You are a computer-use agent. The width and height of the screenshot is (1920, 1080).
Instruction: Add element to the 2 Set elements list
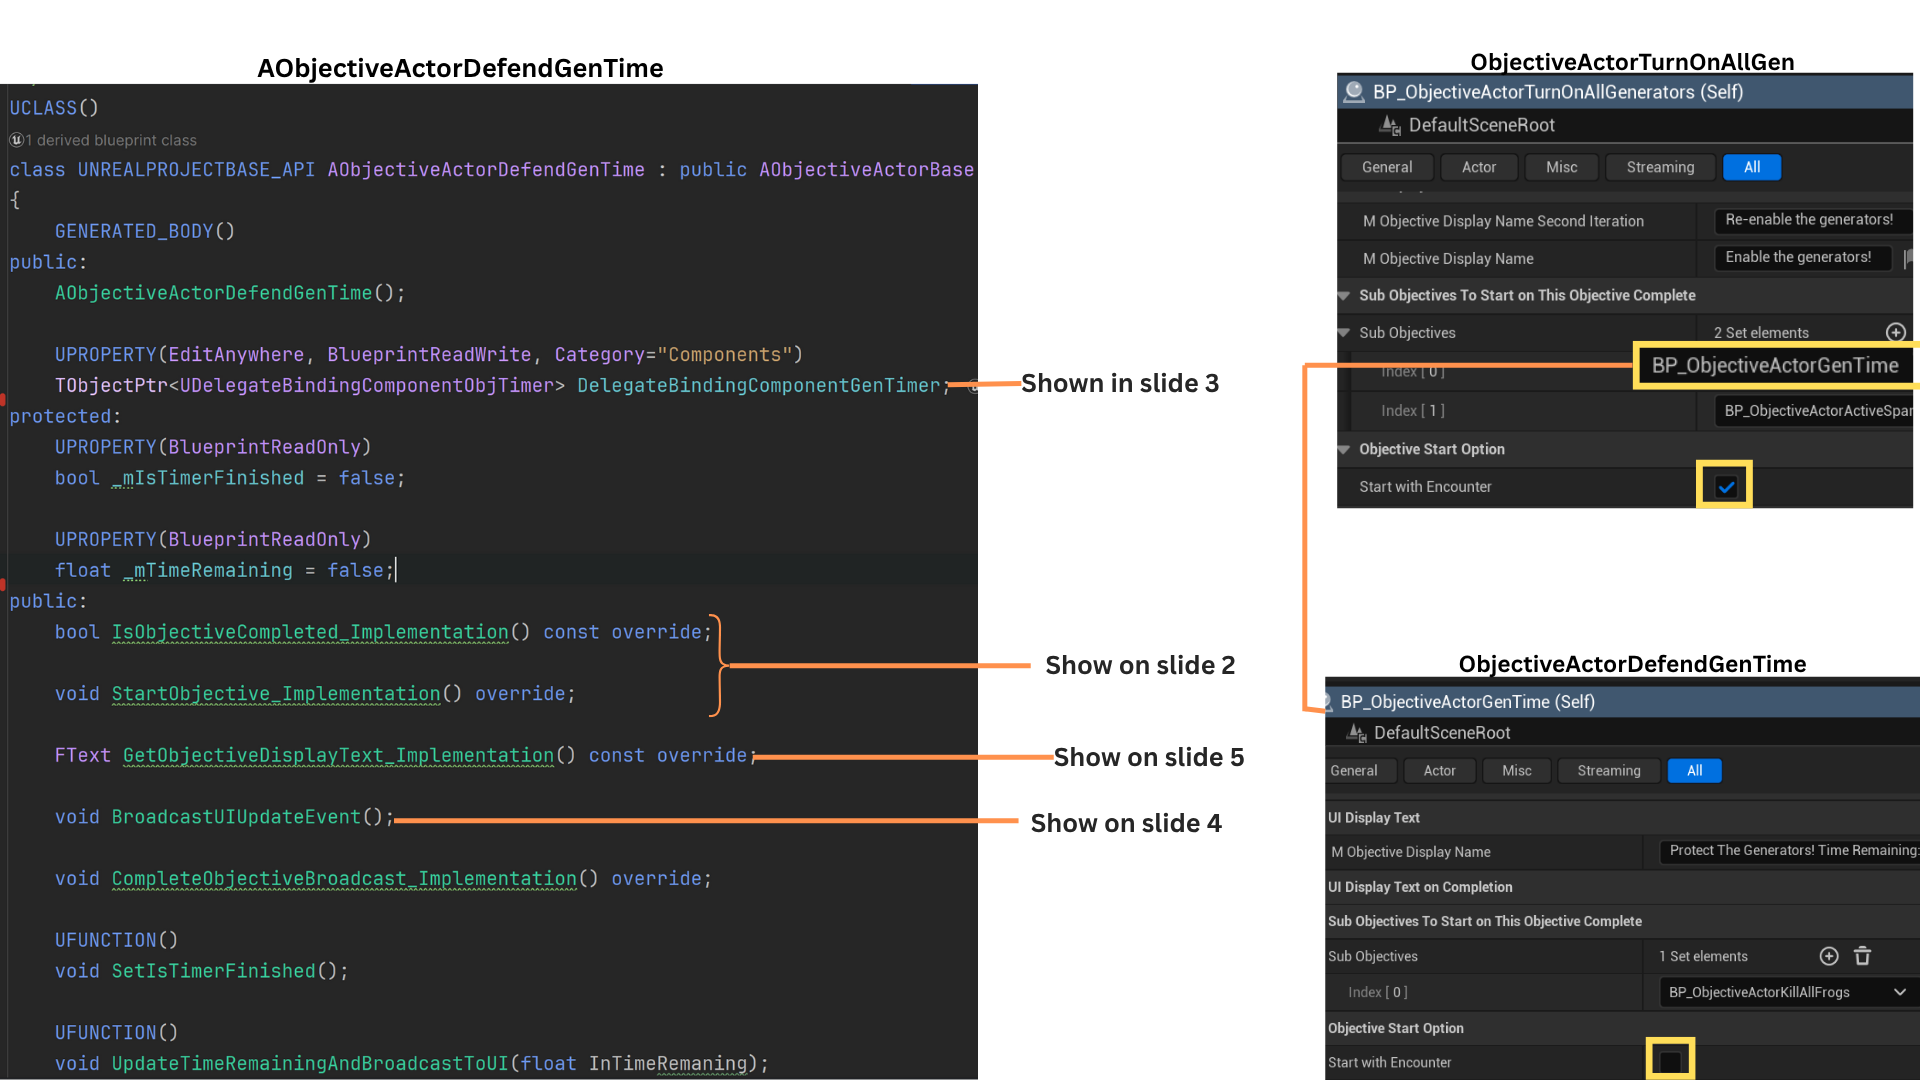pyautogui.click(x=1895, y=332)
